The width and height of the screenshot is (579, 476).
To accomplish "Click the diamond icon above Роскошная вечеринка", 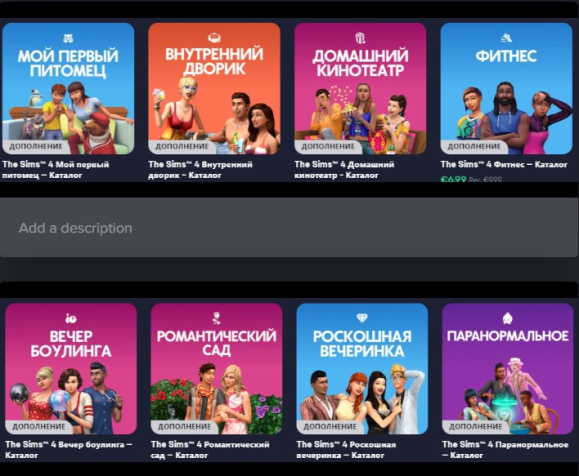I will (362, 318).
